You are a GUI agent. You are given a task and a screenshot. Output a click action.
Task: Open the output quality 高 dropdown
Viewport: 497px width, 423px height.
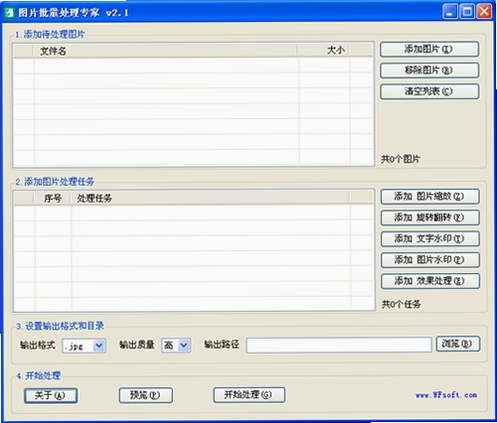pyautogui.click(x=176, y=345)
